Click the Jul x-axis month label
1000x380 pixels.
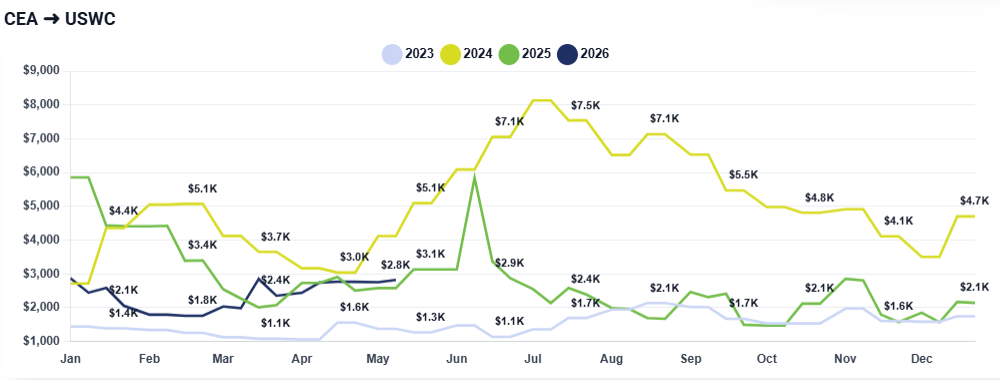coord(535,360)
